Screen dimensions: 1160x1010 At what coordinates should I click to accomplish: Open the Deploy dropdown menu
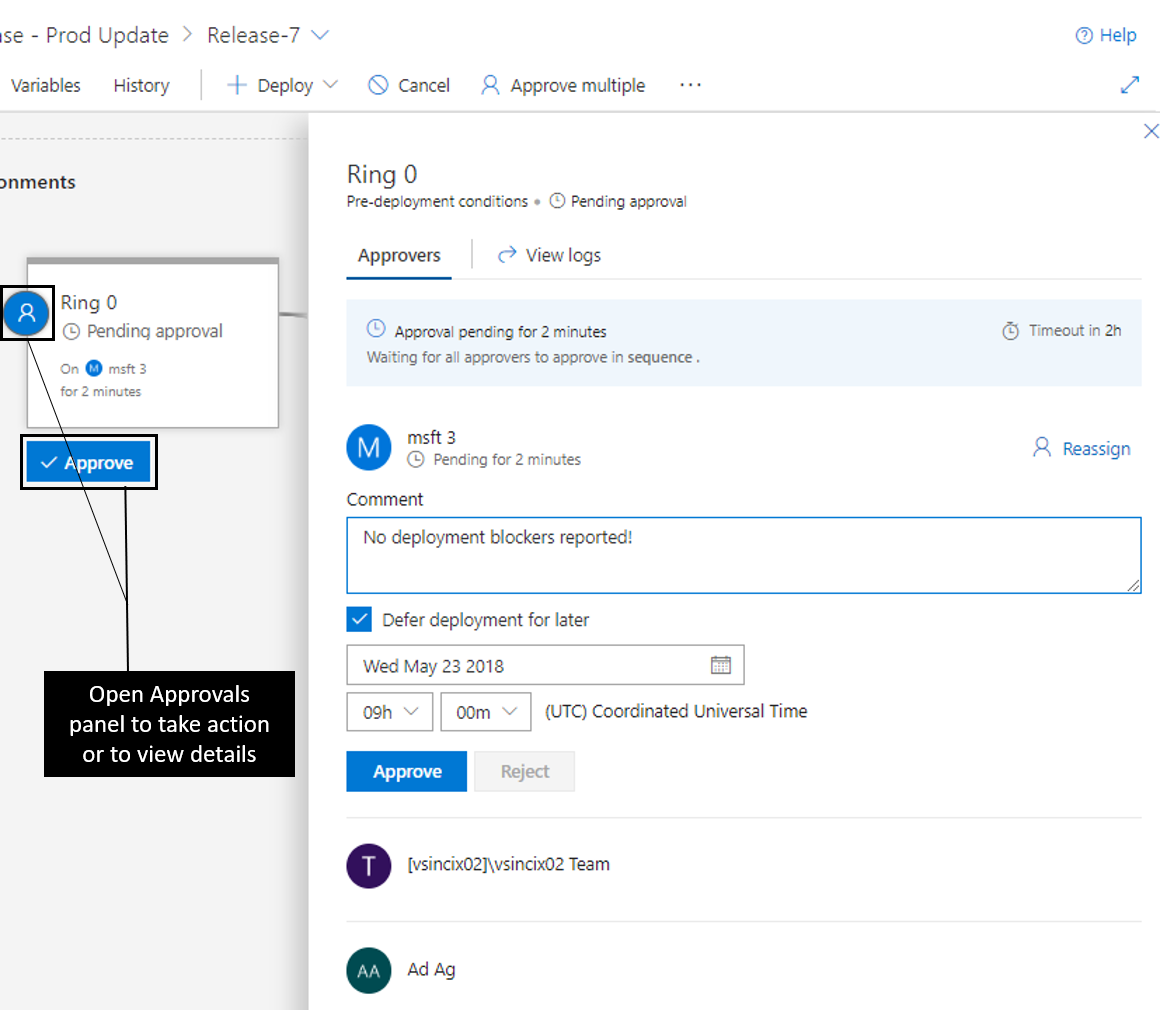tap(330, 85)
